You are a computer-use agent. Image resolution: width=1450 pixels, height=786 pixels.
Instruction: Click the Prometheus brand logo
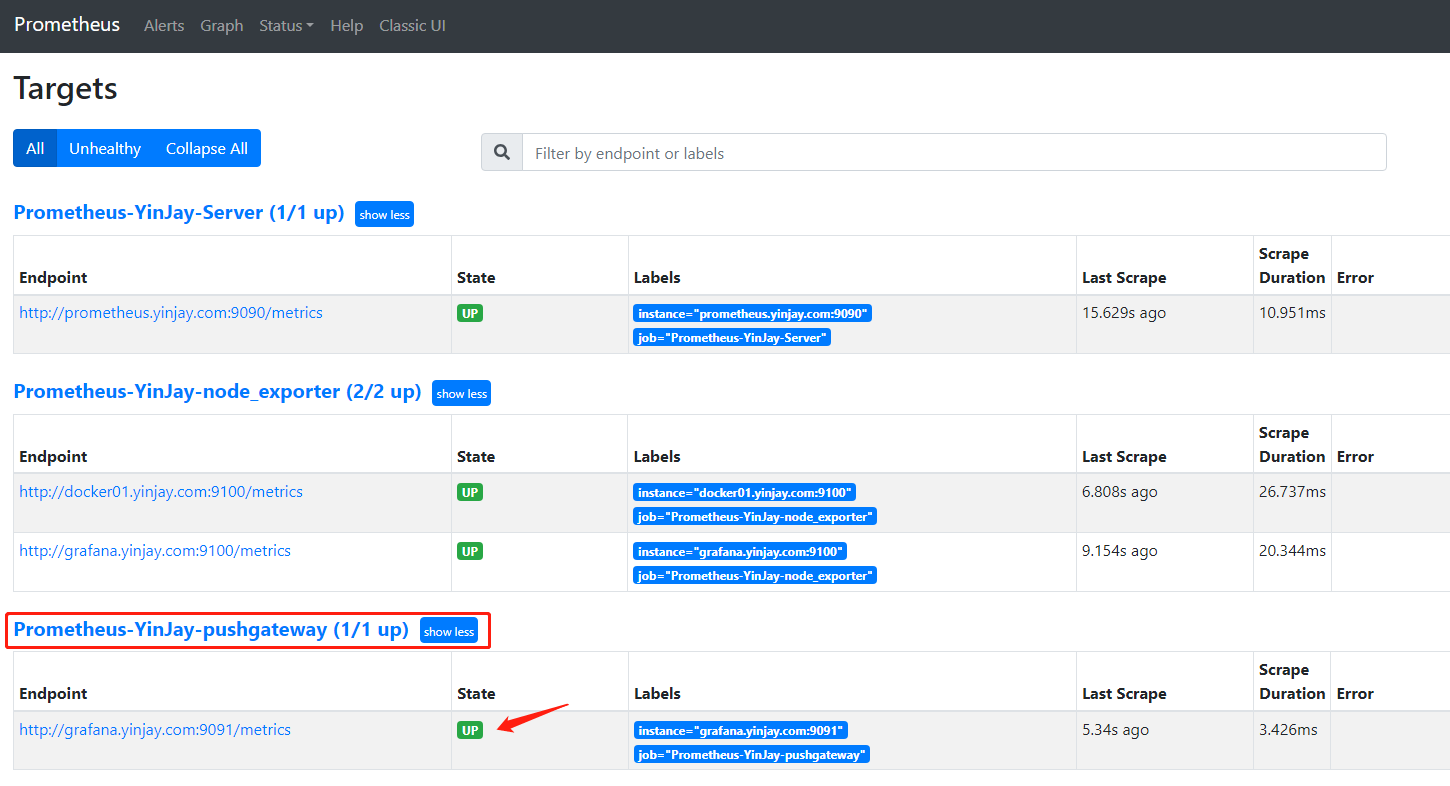67,25
